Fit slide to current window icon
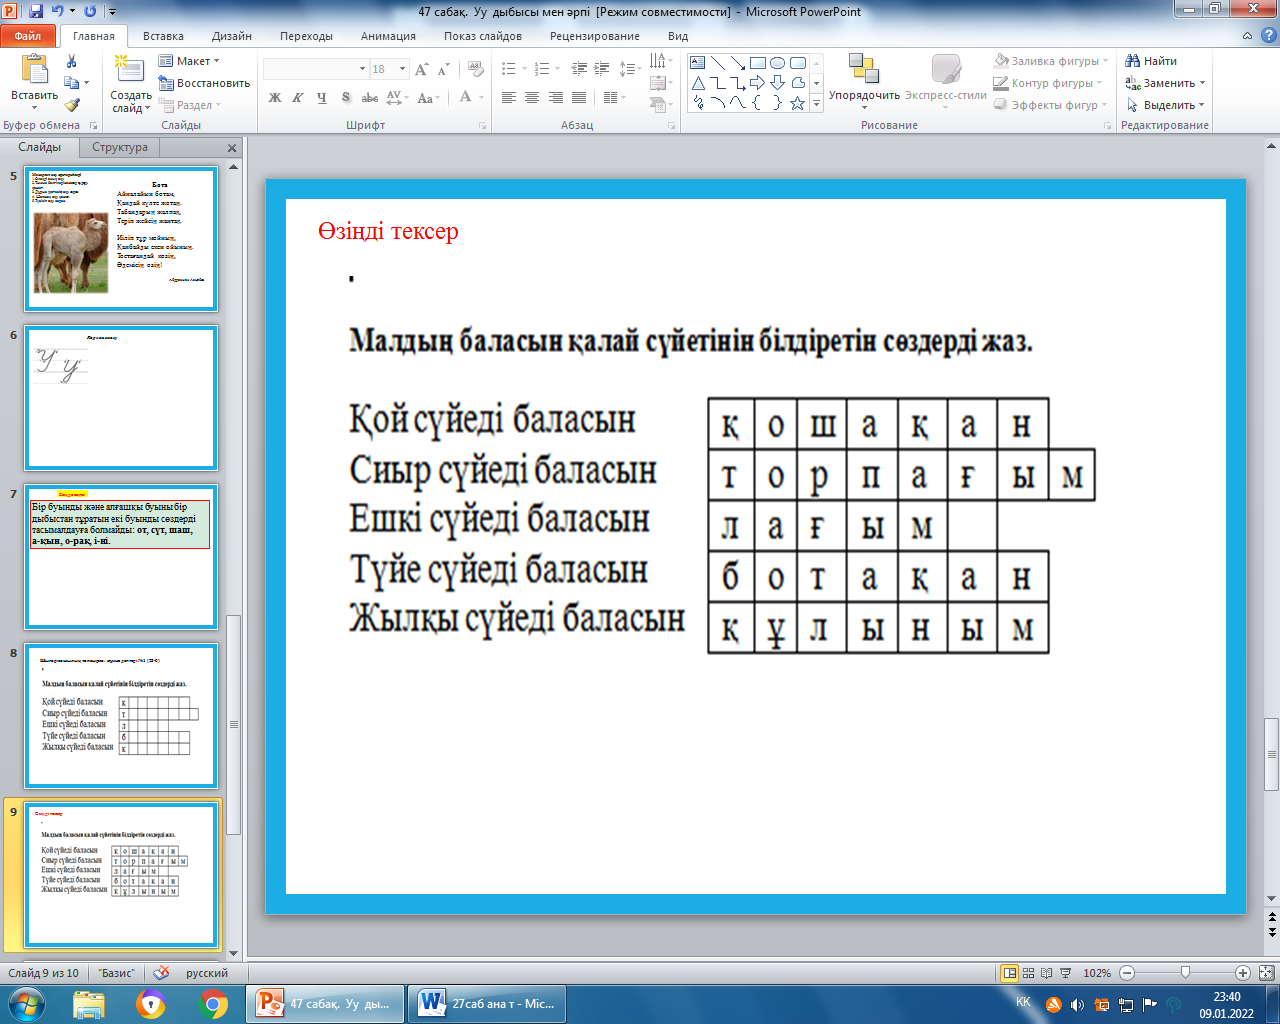Image resolution: width=1280 pixels, height=1024 pixels. [1266, 973]
